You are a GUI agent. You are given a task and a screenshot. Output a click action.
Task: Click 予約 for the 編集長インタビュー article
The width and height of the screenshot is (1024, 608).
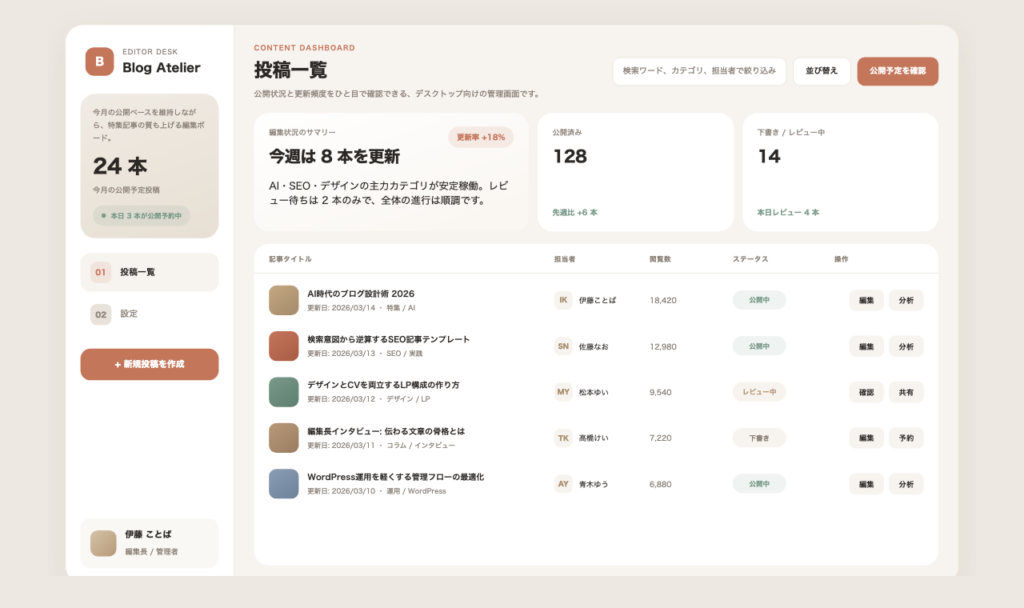tap(906, 438)
